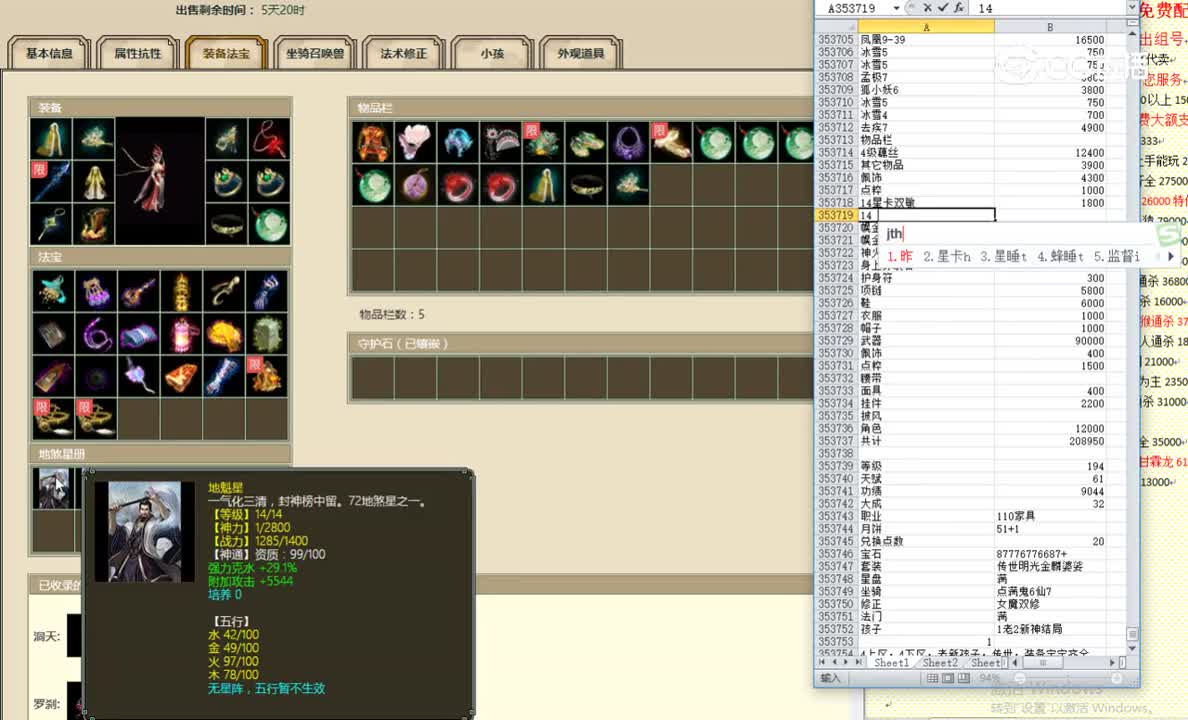Image resolution: width=1188 pixels, height=720 pixels.
Task: Select the green dragon shoes in 物品栏
Action: (x=586, y=142)
